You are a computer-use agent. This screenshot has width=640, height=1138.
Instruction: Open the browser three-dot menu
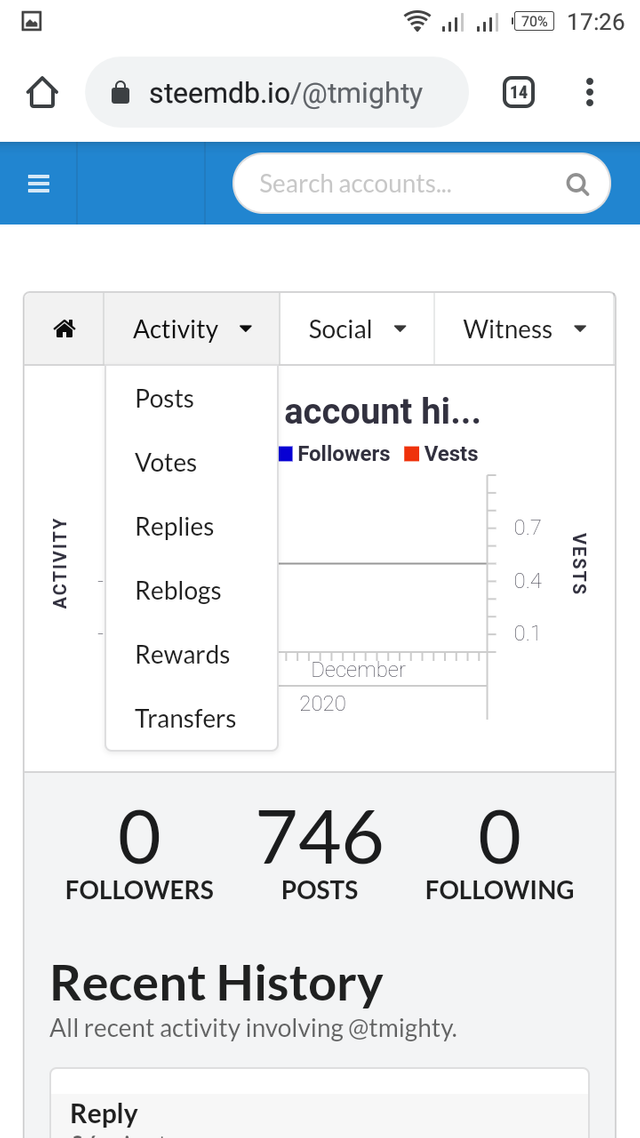590,93
